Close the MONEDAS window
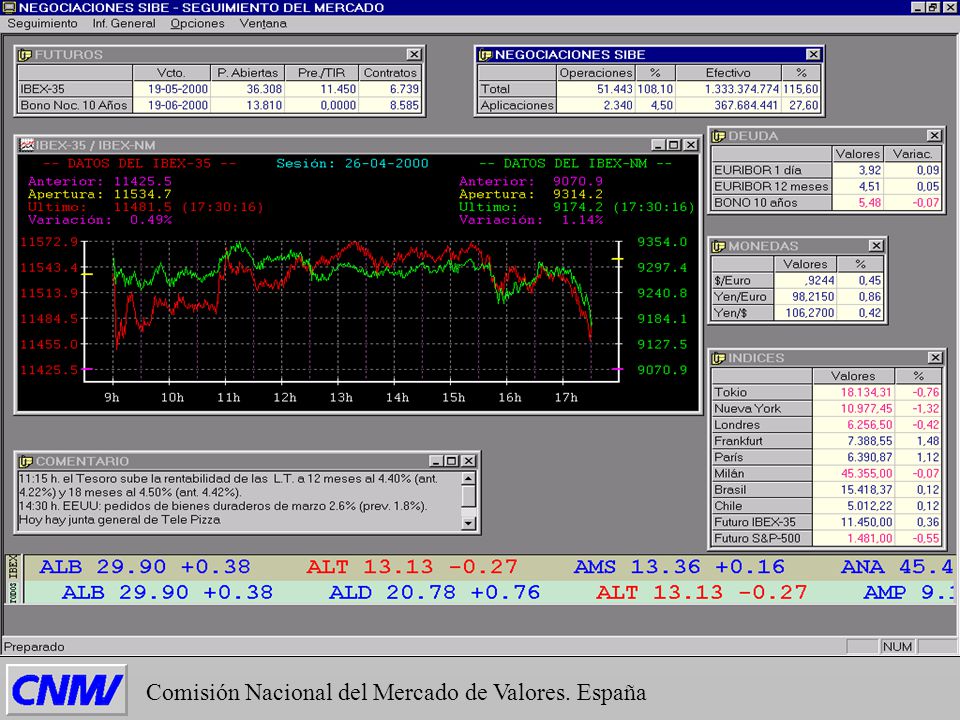The image size is (960, 720). click(x=876, y=246)
